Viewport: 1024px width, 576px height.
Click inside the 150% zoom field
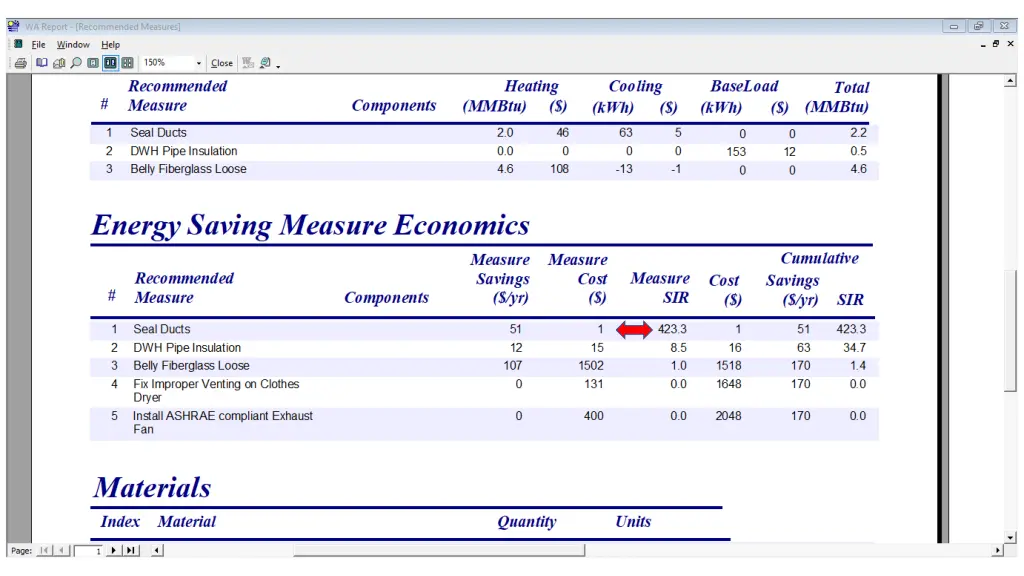[167, 63]
